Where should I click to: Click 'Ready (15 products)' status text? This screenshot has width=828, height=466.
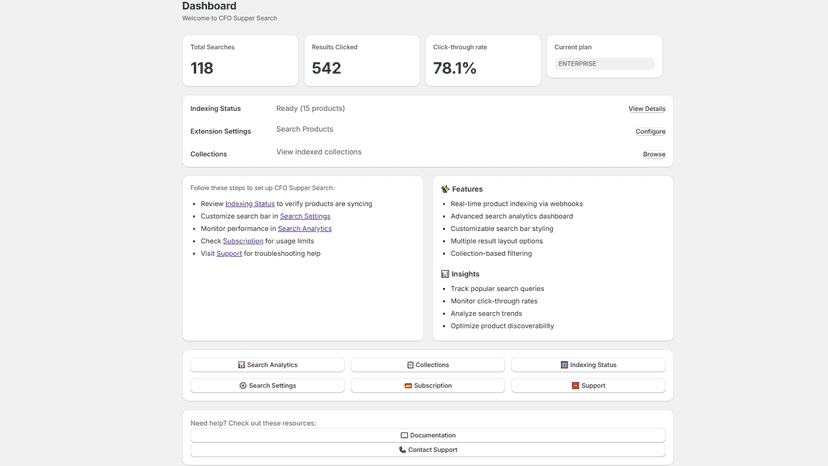(310, 108)
